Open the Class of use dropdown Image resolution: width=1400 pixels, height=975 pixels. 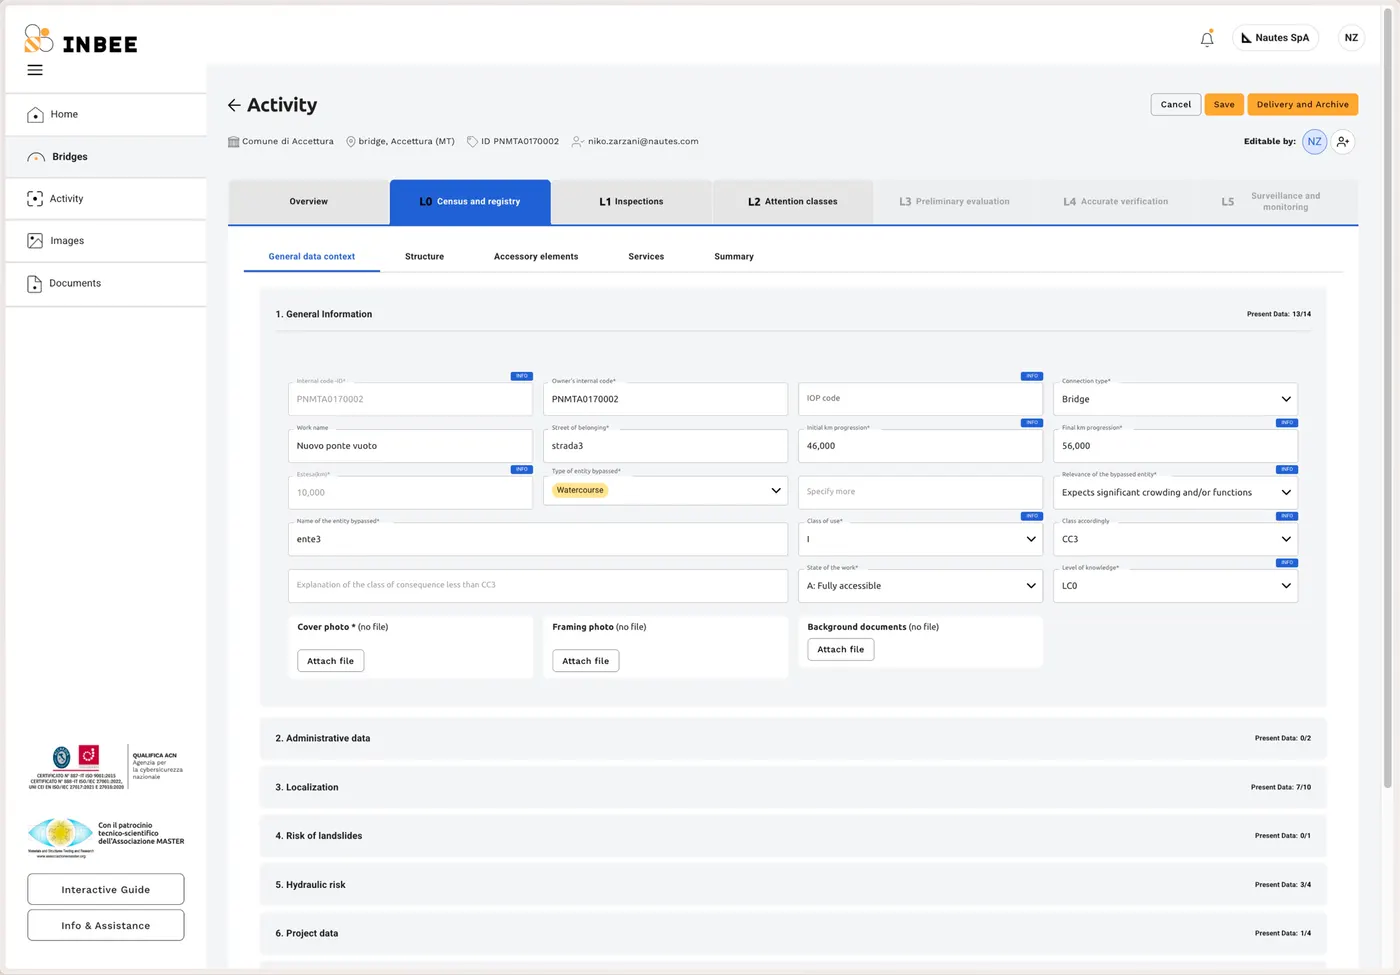[x=920, y=539]
